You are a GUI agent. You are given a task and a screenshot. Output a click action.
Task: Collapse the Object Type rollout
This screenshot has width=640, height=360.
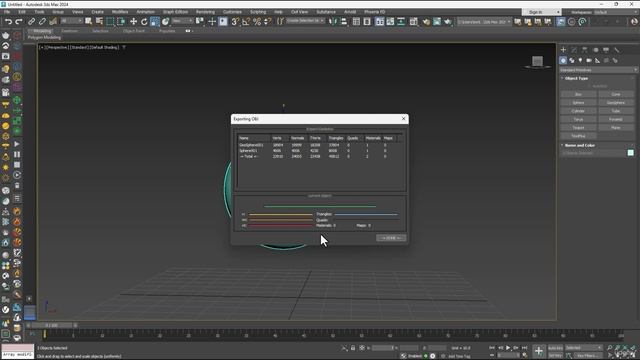576,78
